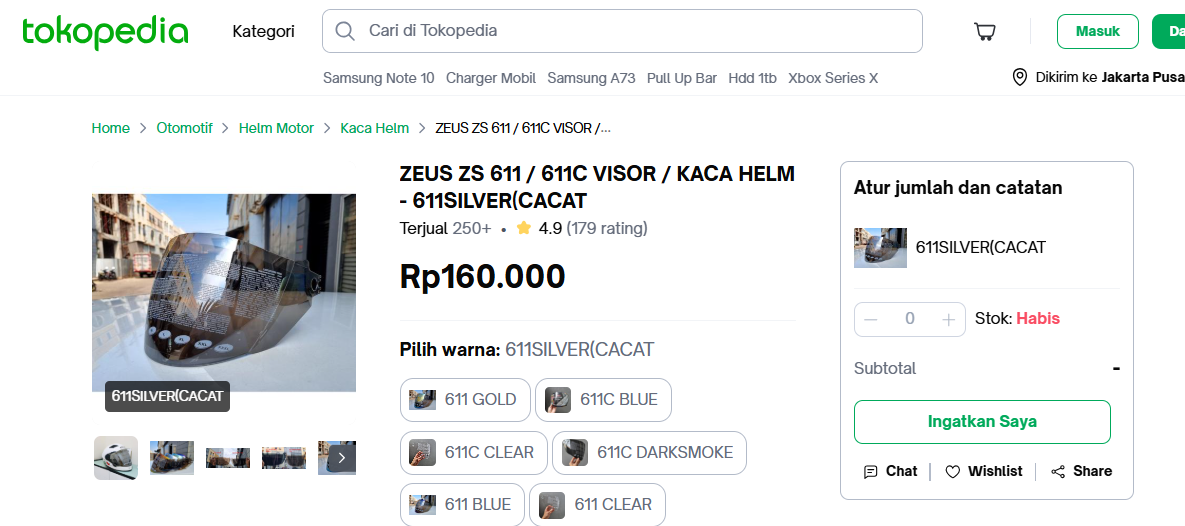Select the 611 GOLD color variant
This screenshot has height=526, width=1185.
tap(464, 400)
